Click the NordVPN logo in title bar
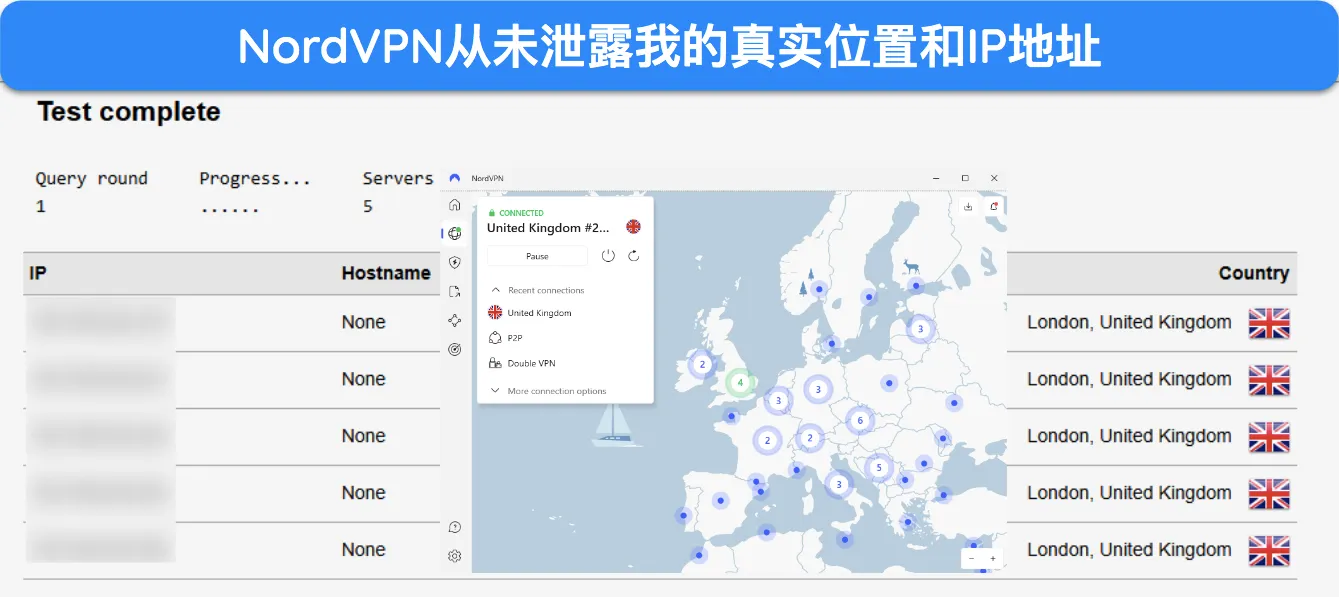1339x597 pixels. (455, 178)
